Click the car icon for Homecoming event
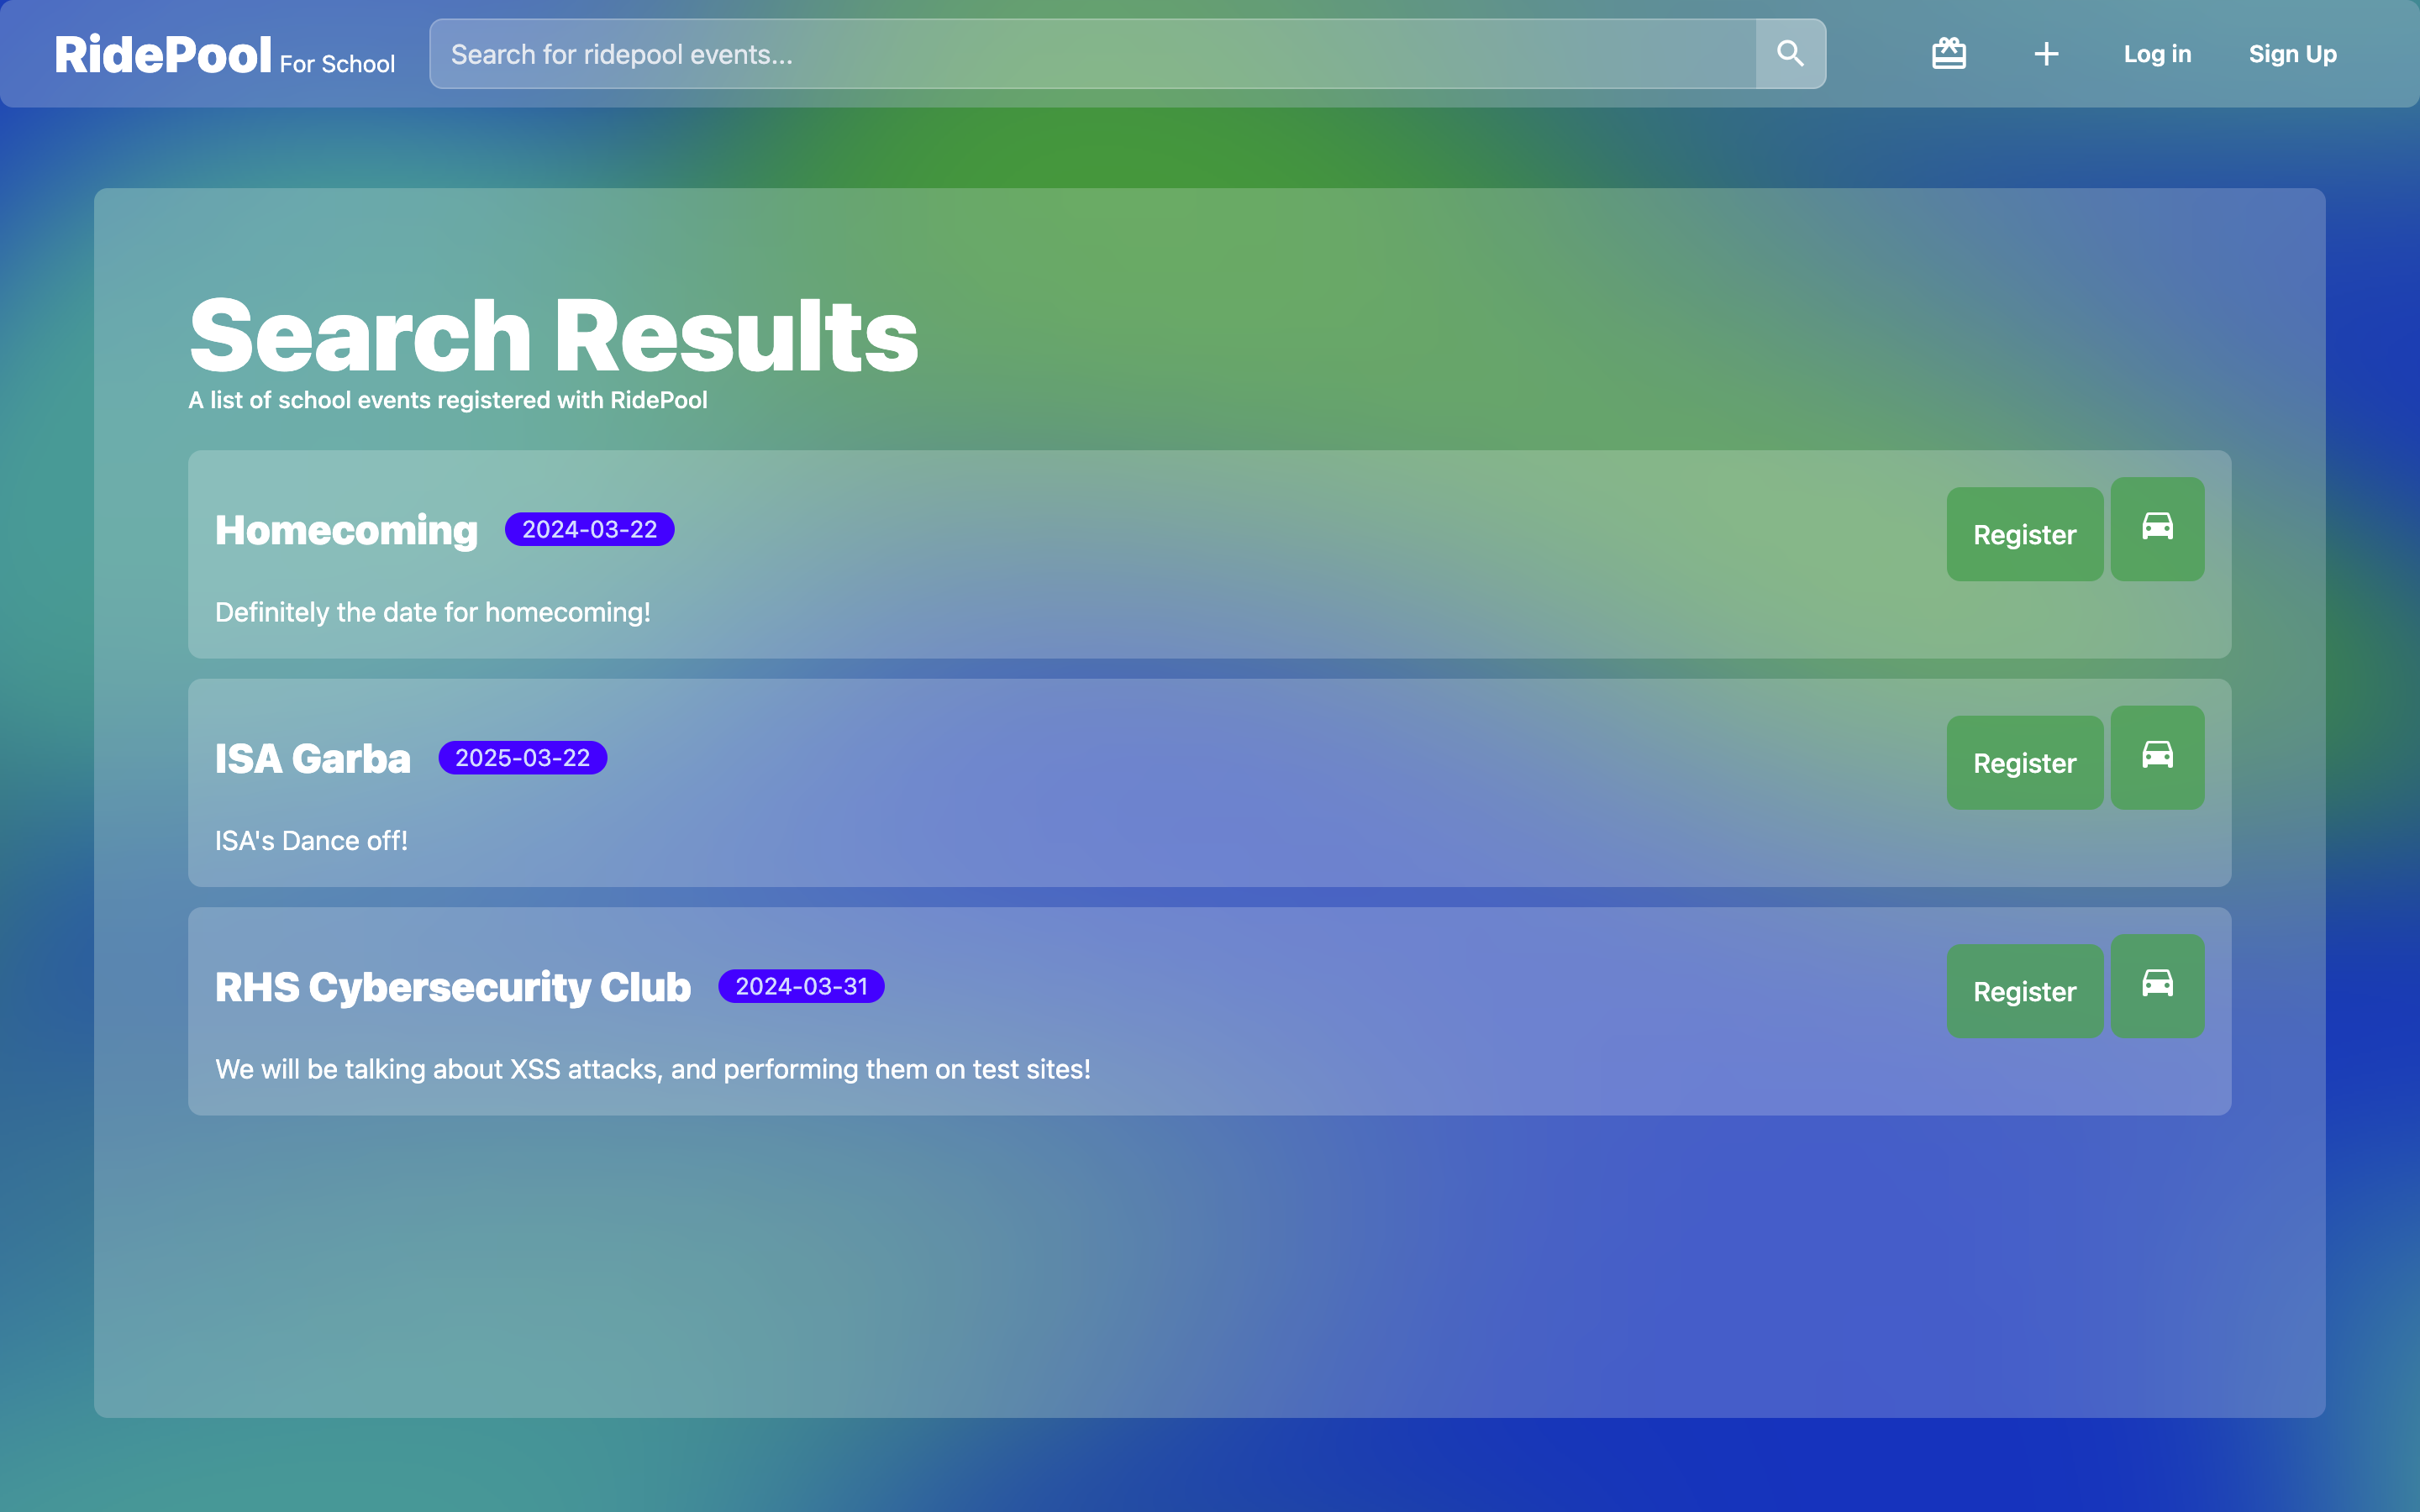Viewport: 2420px width, 1512px height. pos(2157,528)
